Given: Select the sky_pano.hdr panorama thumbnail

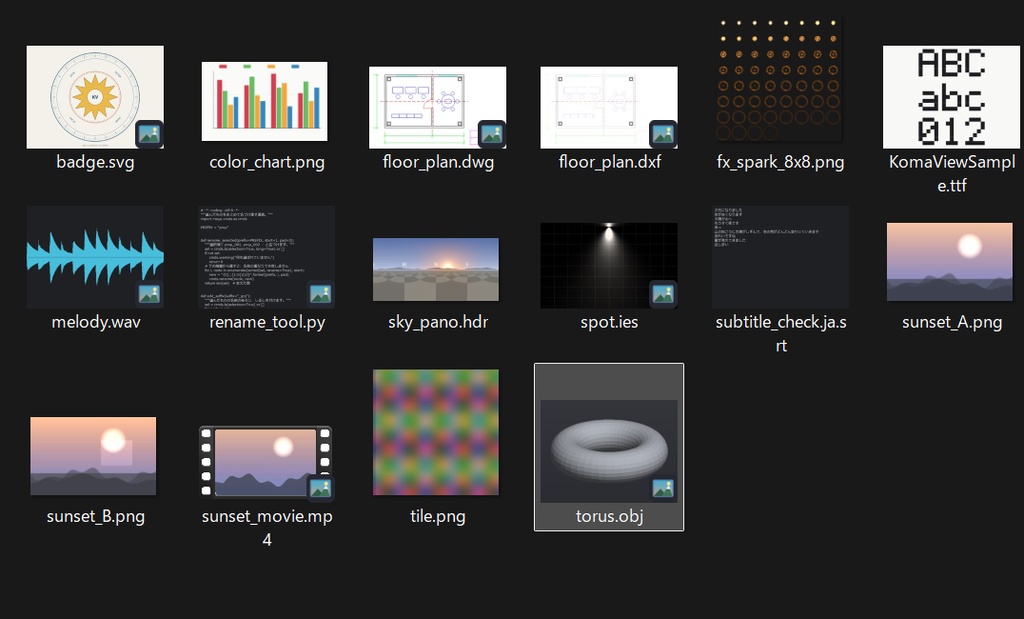Looking at the screenshot, I should click(436, 270).
